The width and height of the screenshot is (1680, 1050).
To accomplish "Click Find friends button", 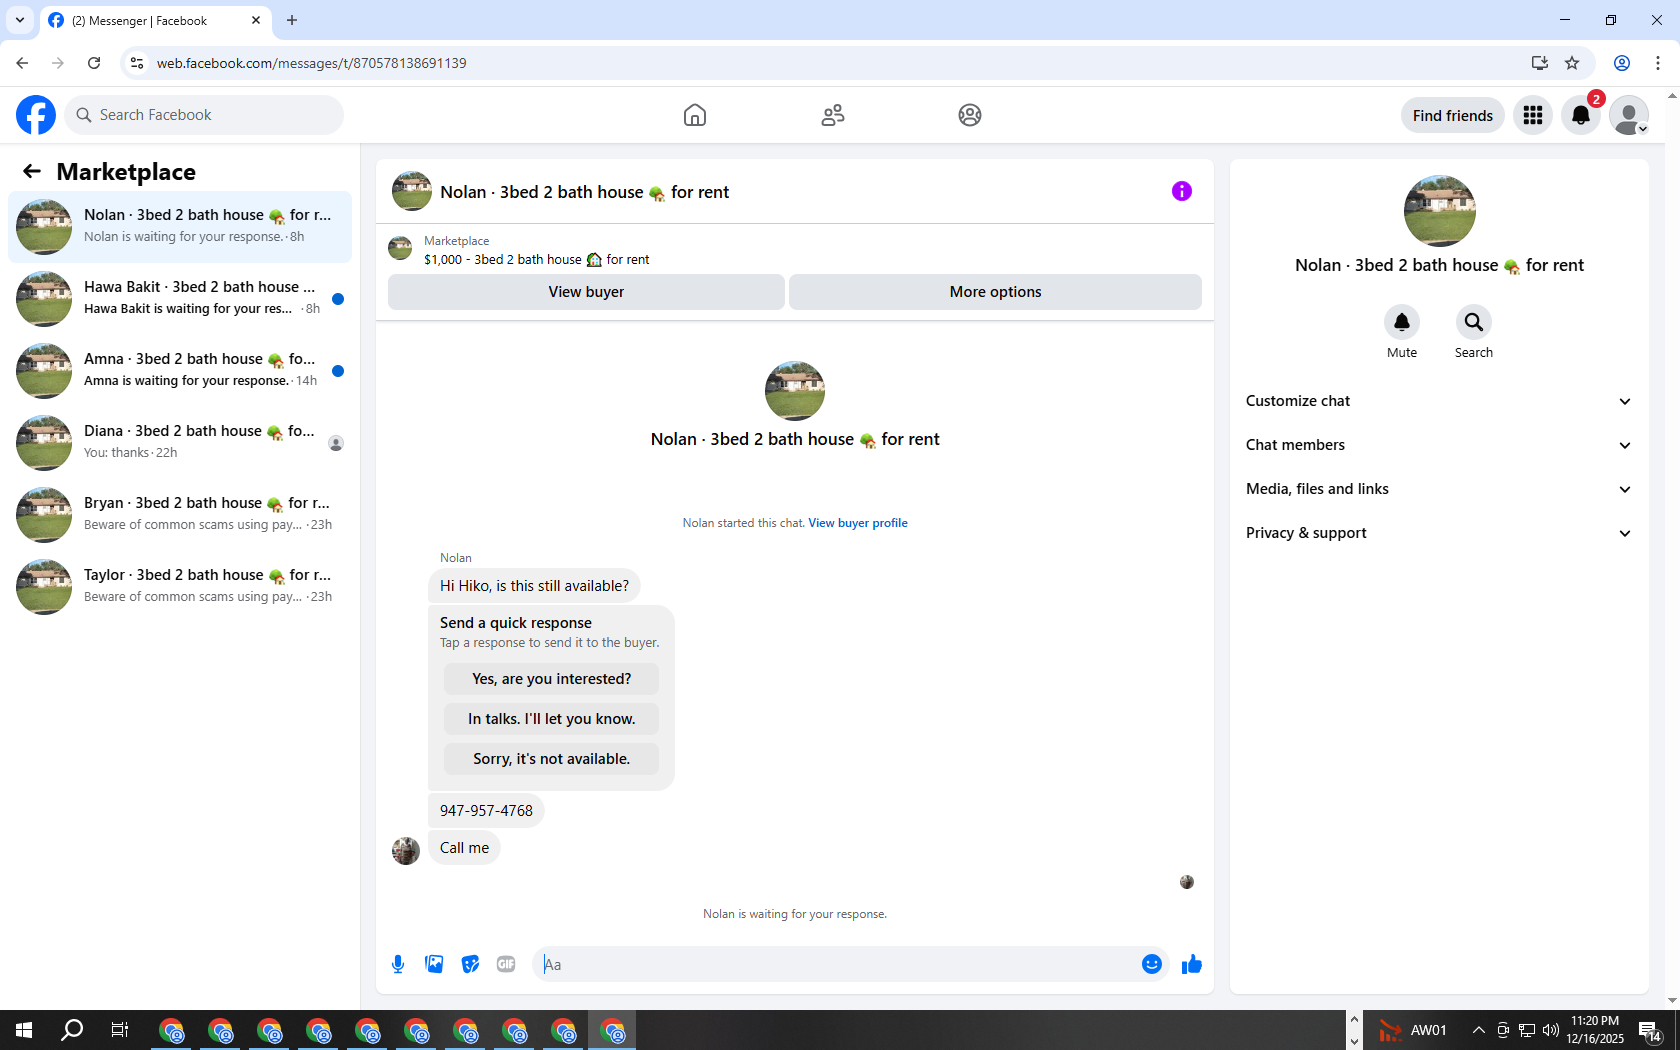I will point(1452,115).
